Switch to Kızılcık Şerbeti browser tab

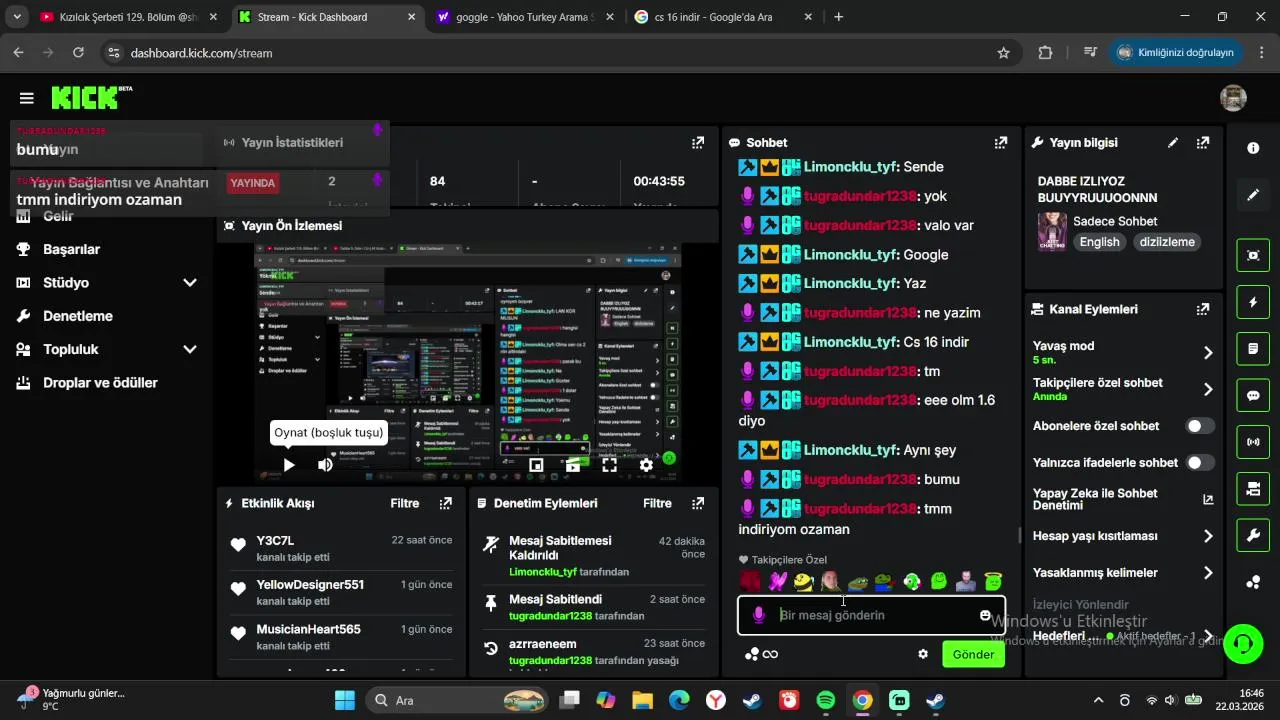click(x=130, y=17)
